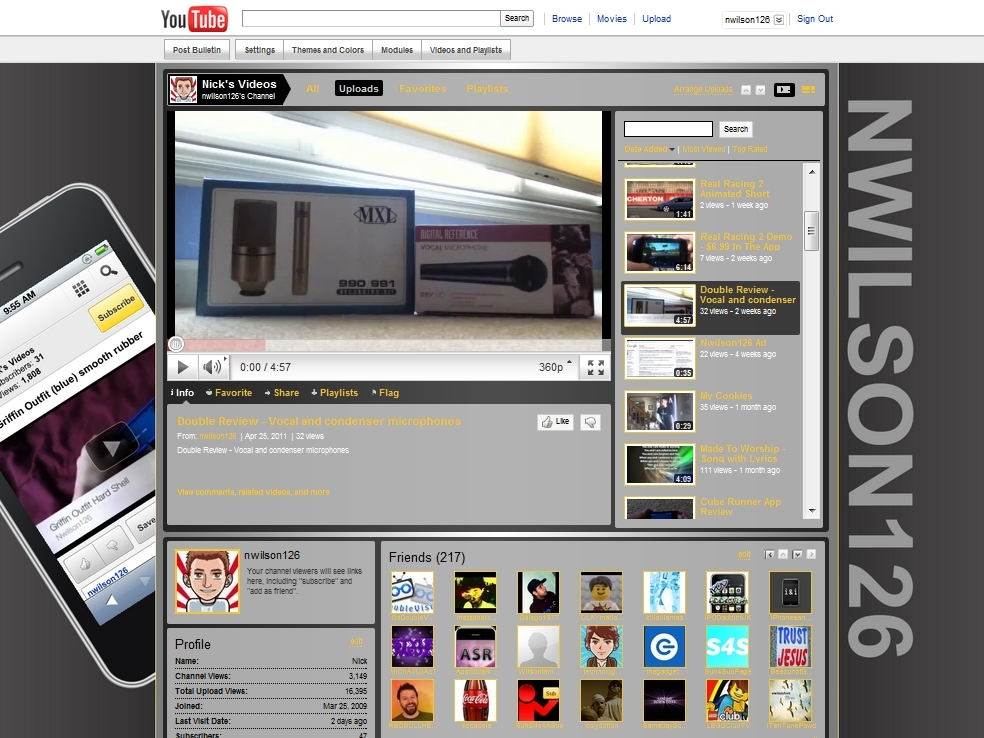The width and height of the screenshot is (984, 738).
Task: Open Real Racing 2 Animated Short thumbnail
Action: (660, 200)
